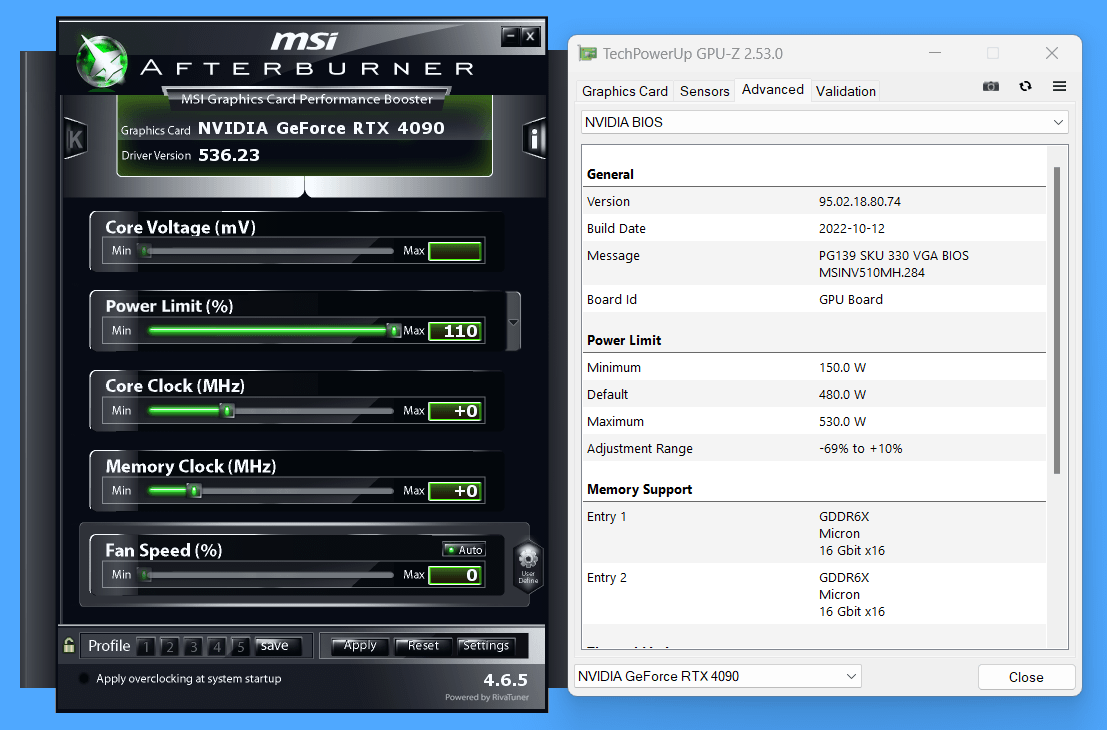Click the Board Id value GPU Board

[850, 299]
